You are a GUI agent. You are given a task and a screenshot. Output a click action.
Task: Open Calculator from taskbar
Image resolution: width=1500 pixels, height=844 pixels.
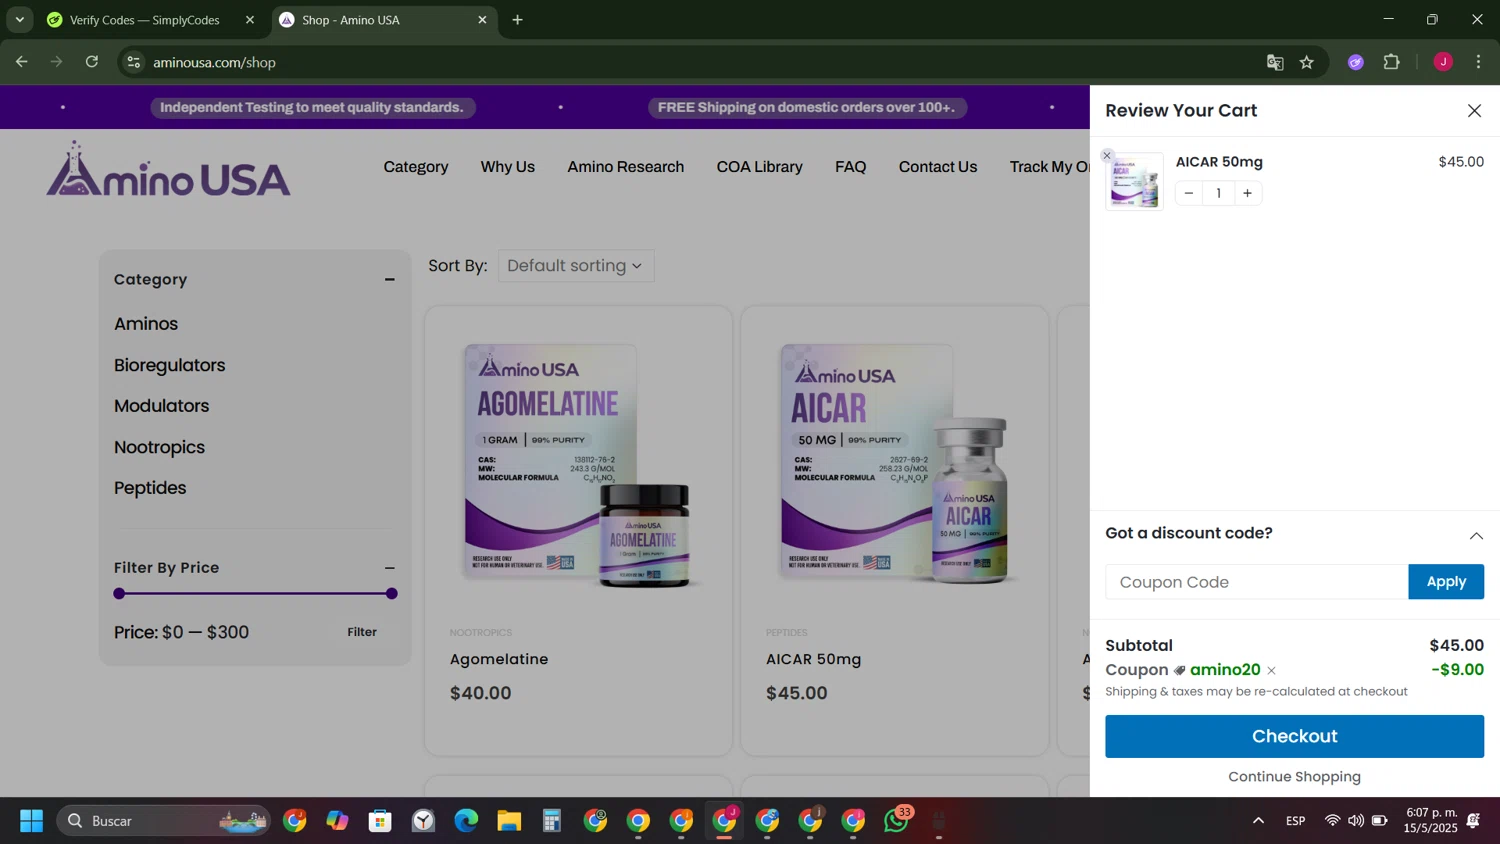552,821
